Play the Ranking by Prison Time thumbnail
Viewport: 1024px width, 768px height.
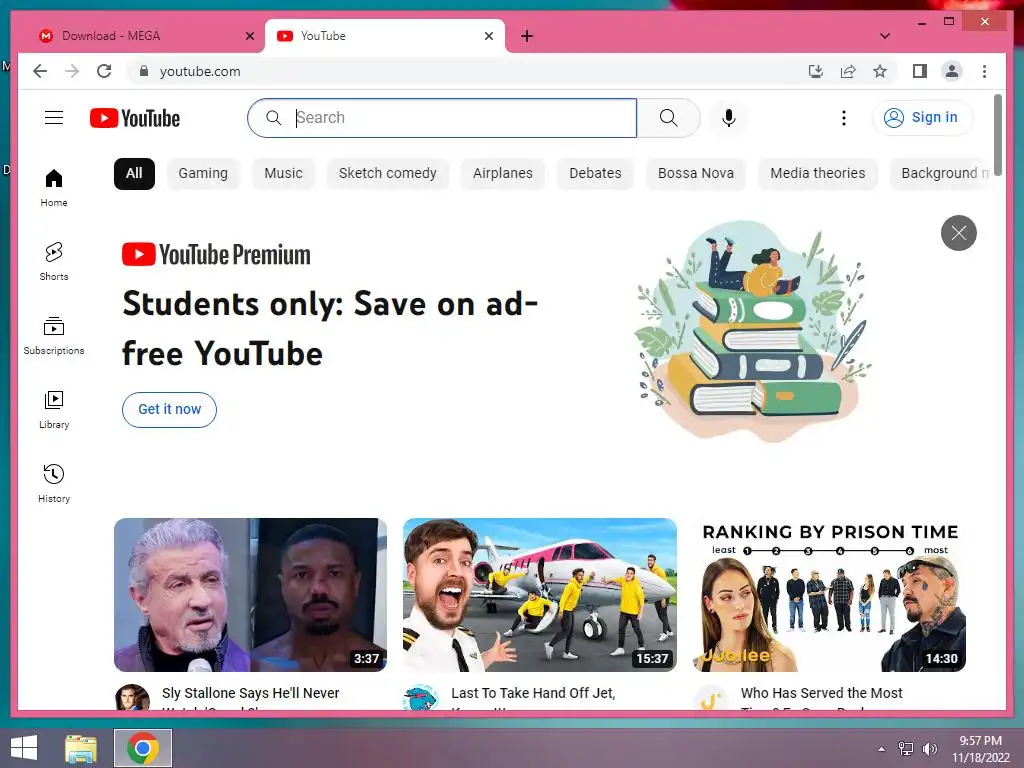(x=829, y=594)
